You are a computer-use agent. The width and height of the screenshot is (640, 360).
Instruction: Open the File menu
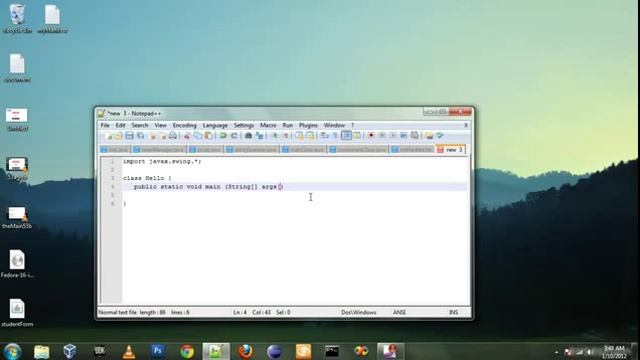point(105,125)
